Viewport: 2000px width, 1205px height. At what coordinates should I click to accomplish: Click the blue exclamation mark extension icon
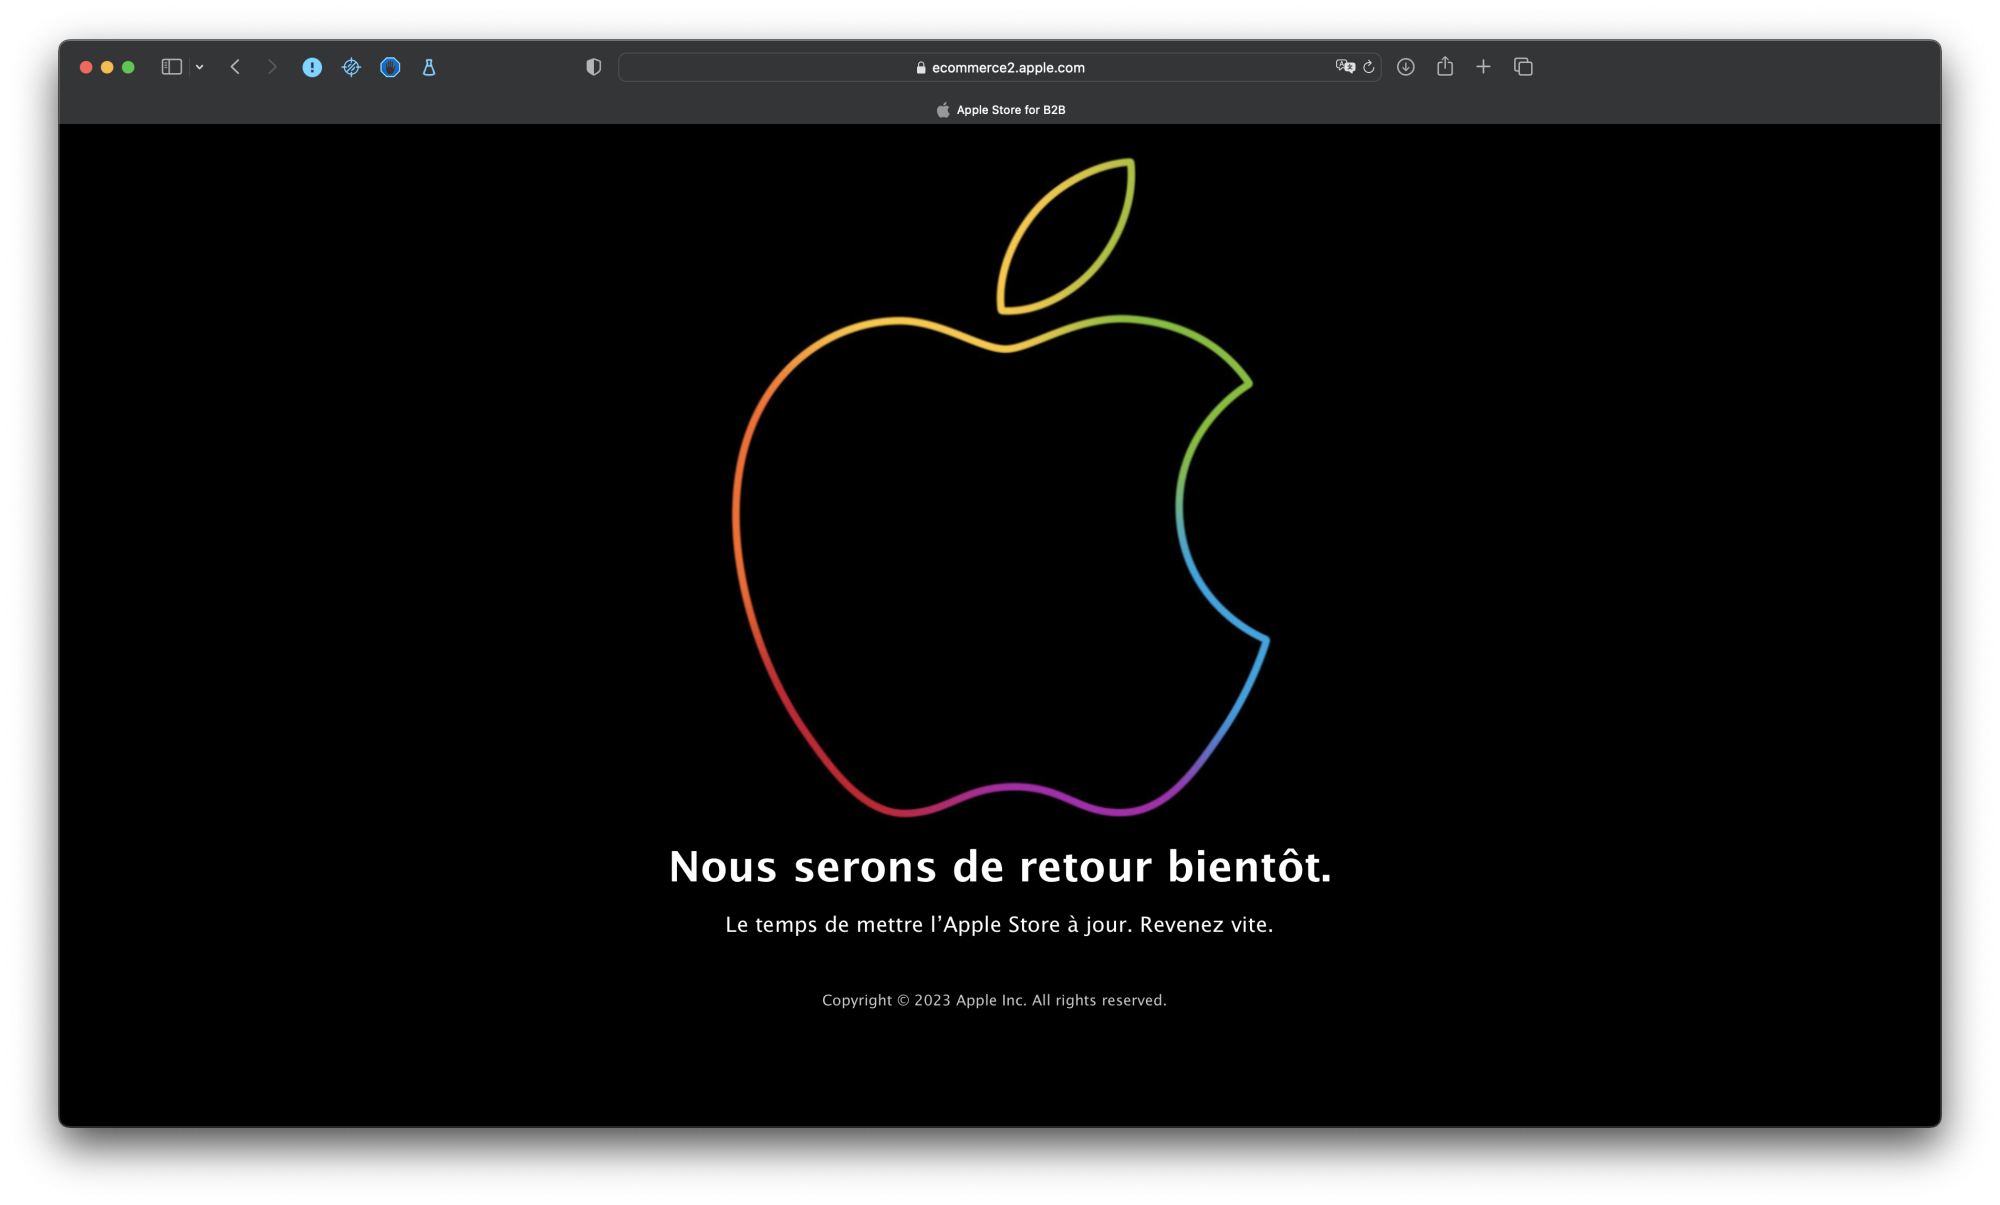pos(312,67)
